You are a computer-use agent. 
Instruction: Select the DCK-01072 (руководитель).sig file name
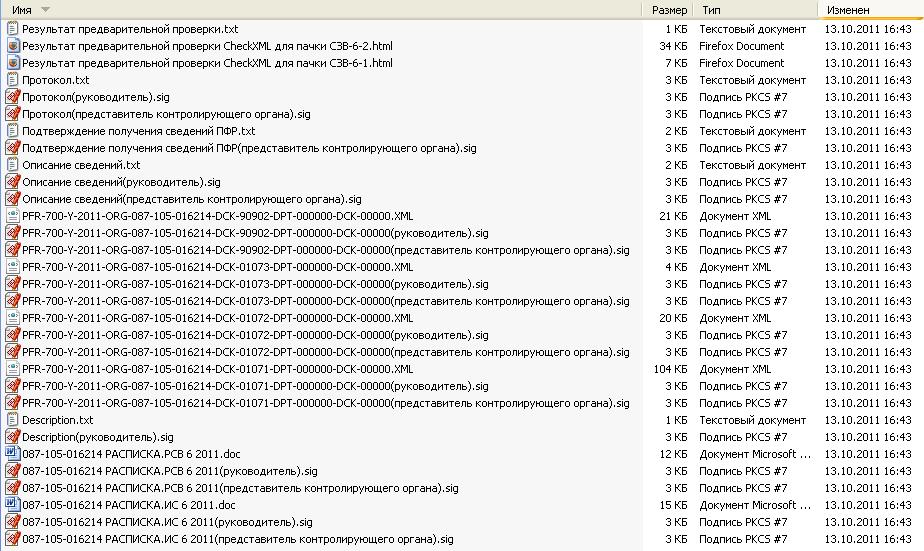pyautogui.click(x=255, y=335)
